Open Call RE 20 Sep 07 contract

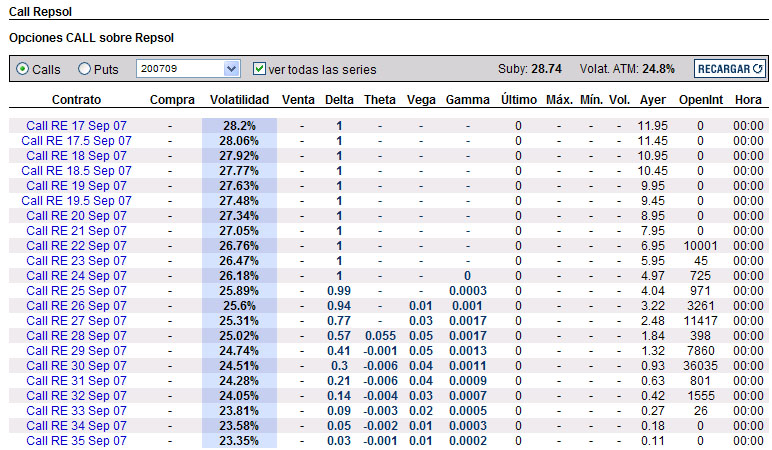coord(76,216)
